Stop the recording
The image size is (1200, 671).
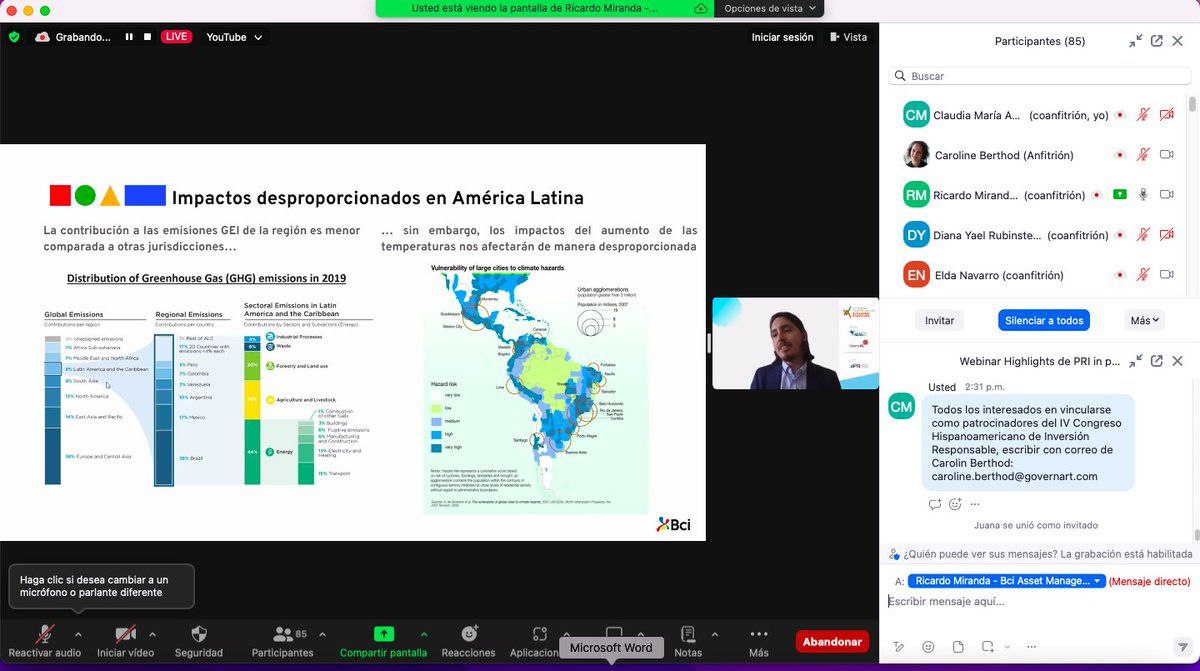click(147, 37)
